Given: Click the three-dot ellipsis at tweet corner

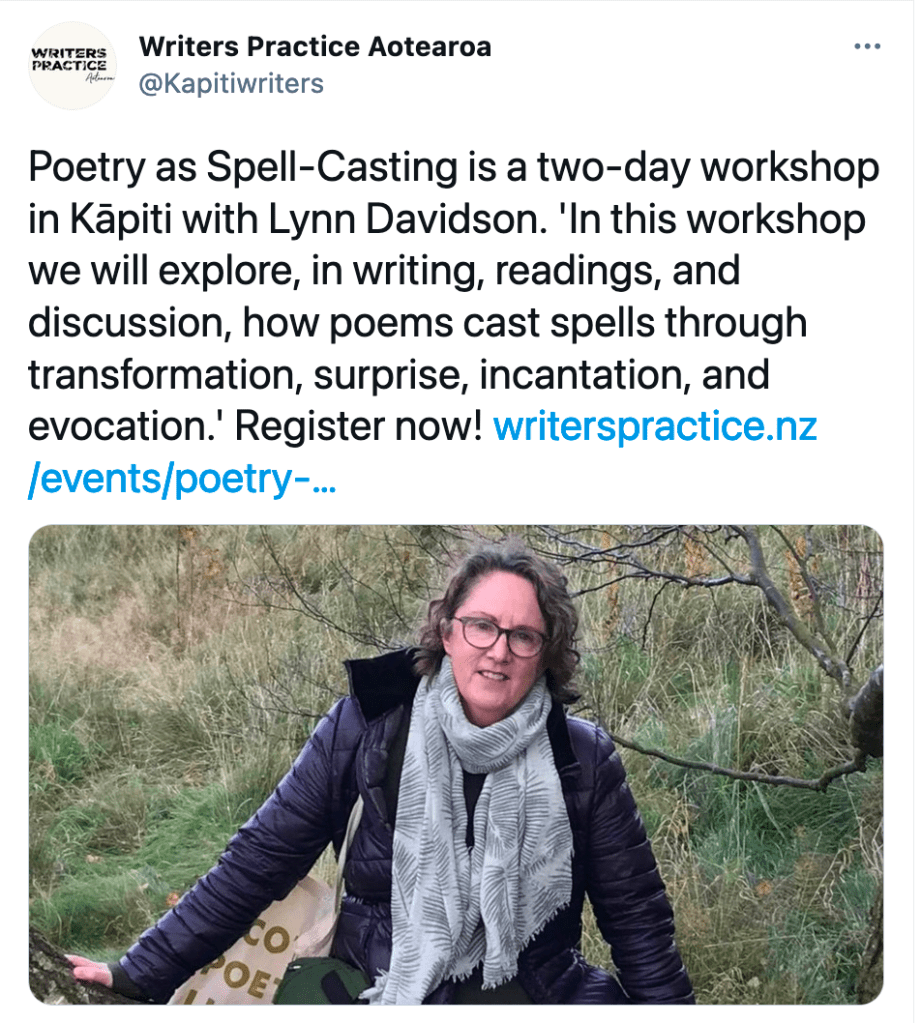Looking at the screenshot, I should pos(866,47).
